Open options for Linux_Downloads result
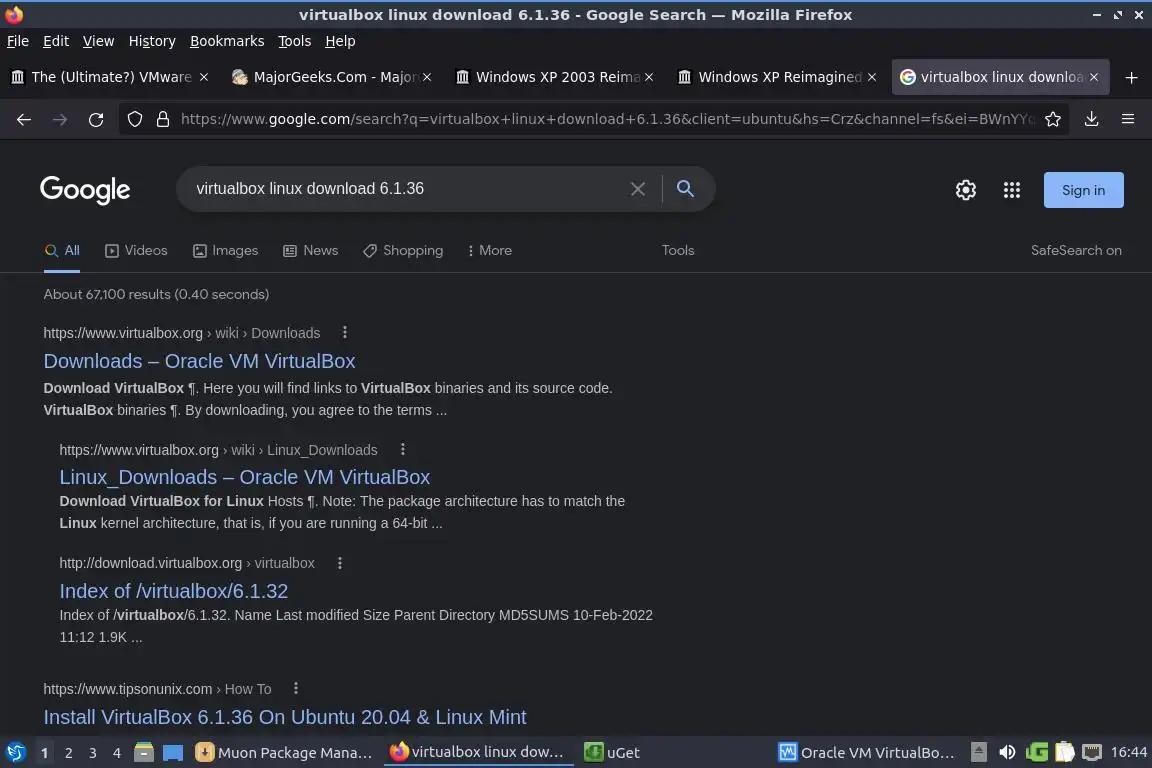The image size is (1152, 768). point(403,449)
